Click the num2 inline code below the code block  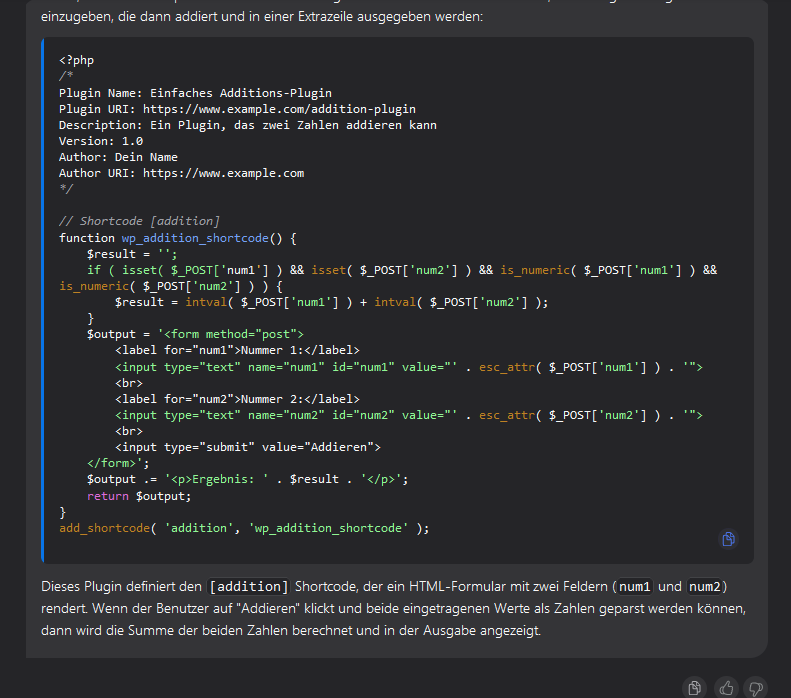[x=704, y=586]
